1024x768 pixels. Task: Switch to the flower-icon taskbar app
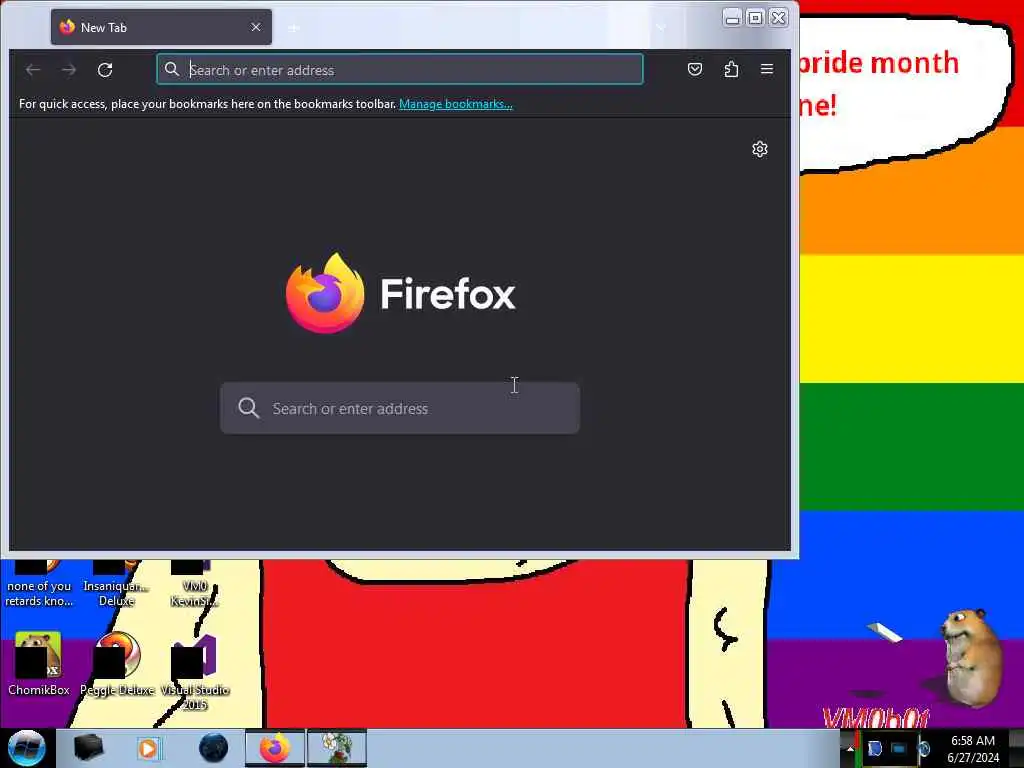(337, 748)
